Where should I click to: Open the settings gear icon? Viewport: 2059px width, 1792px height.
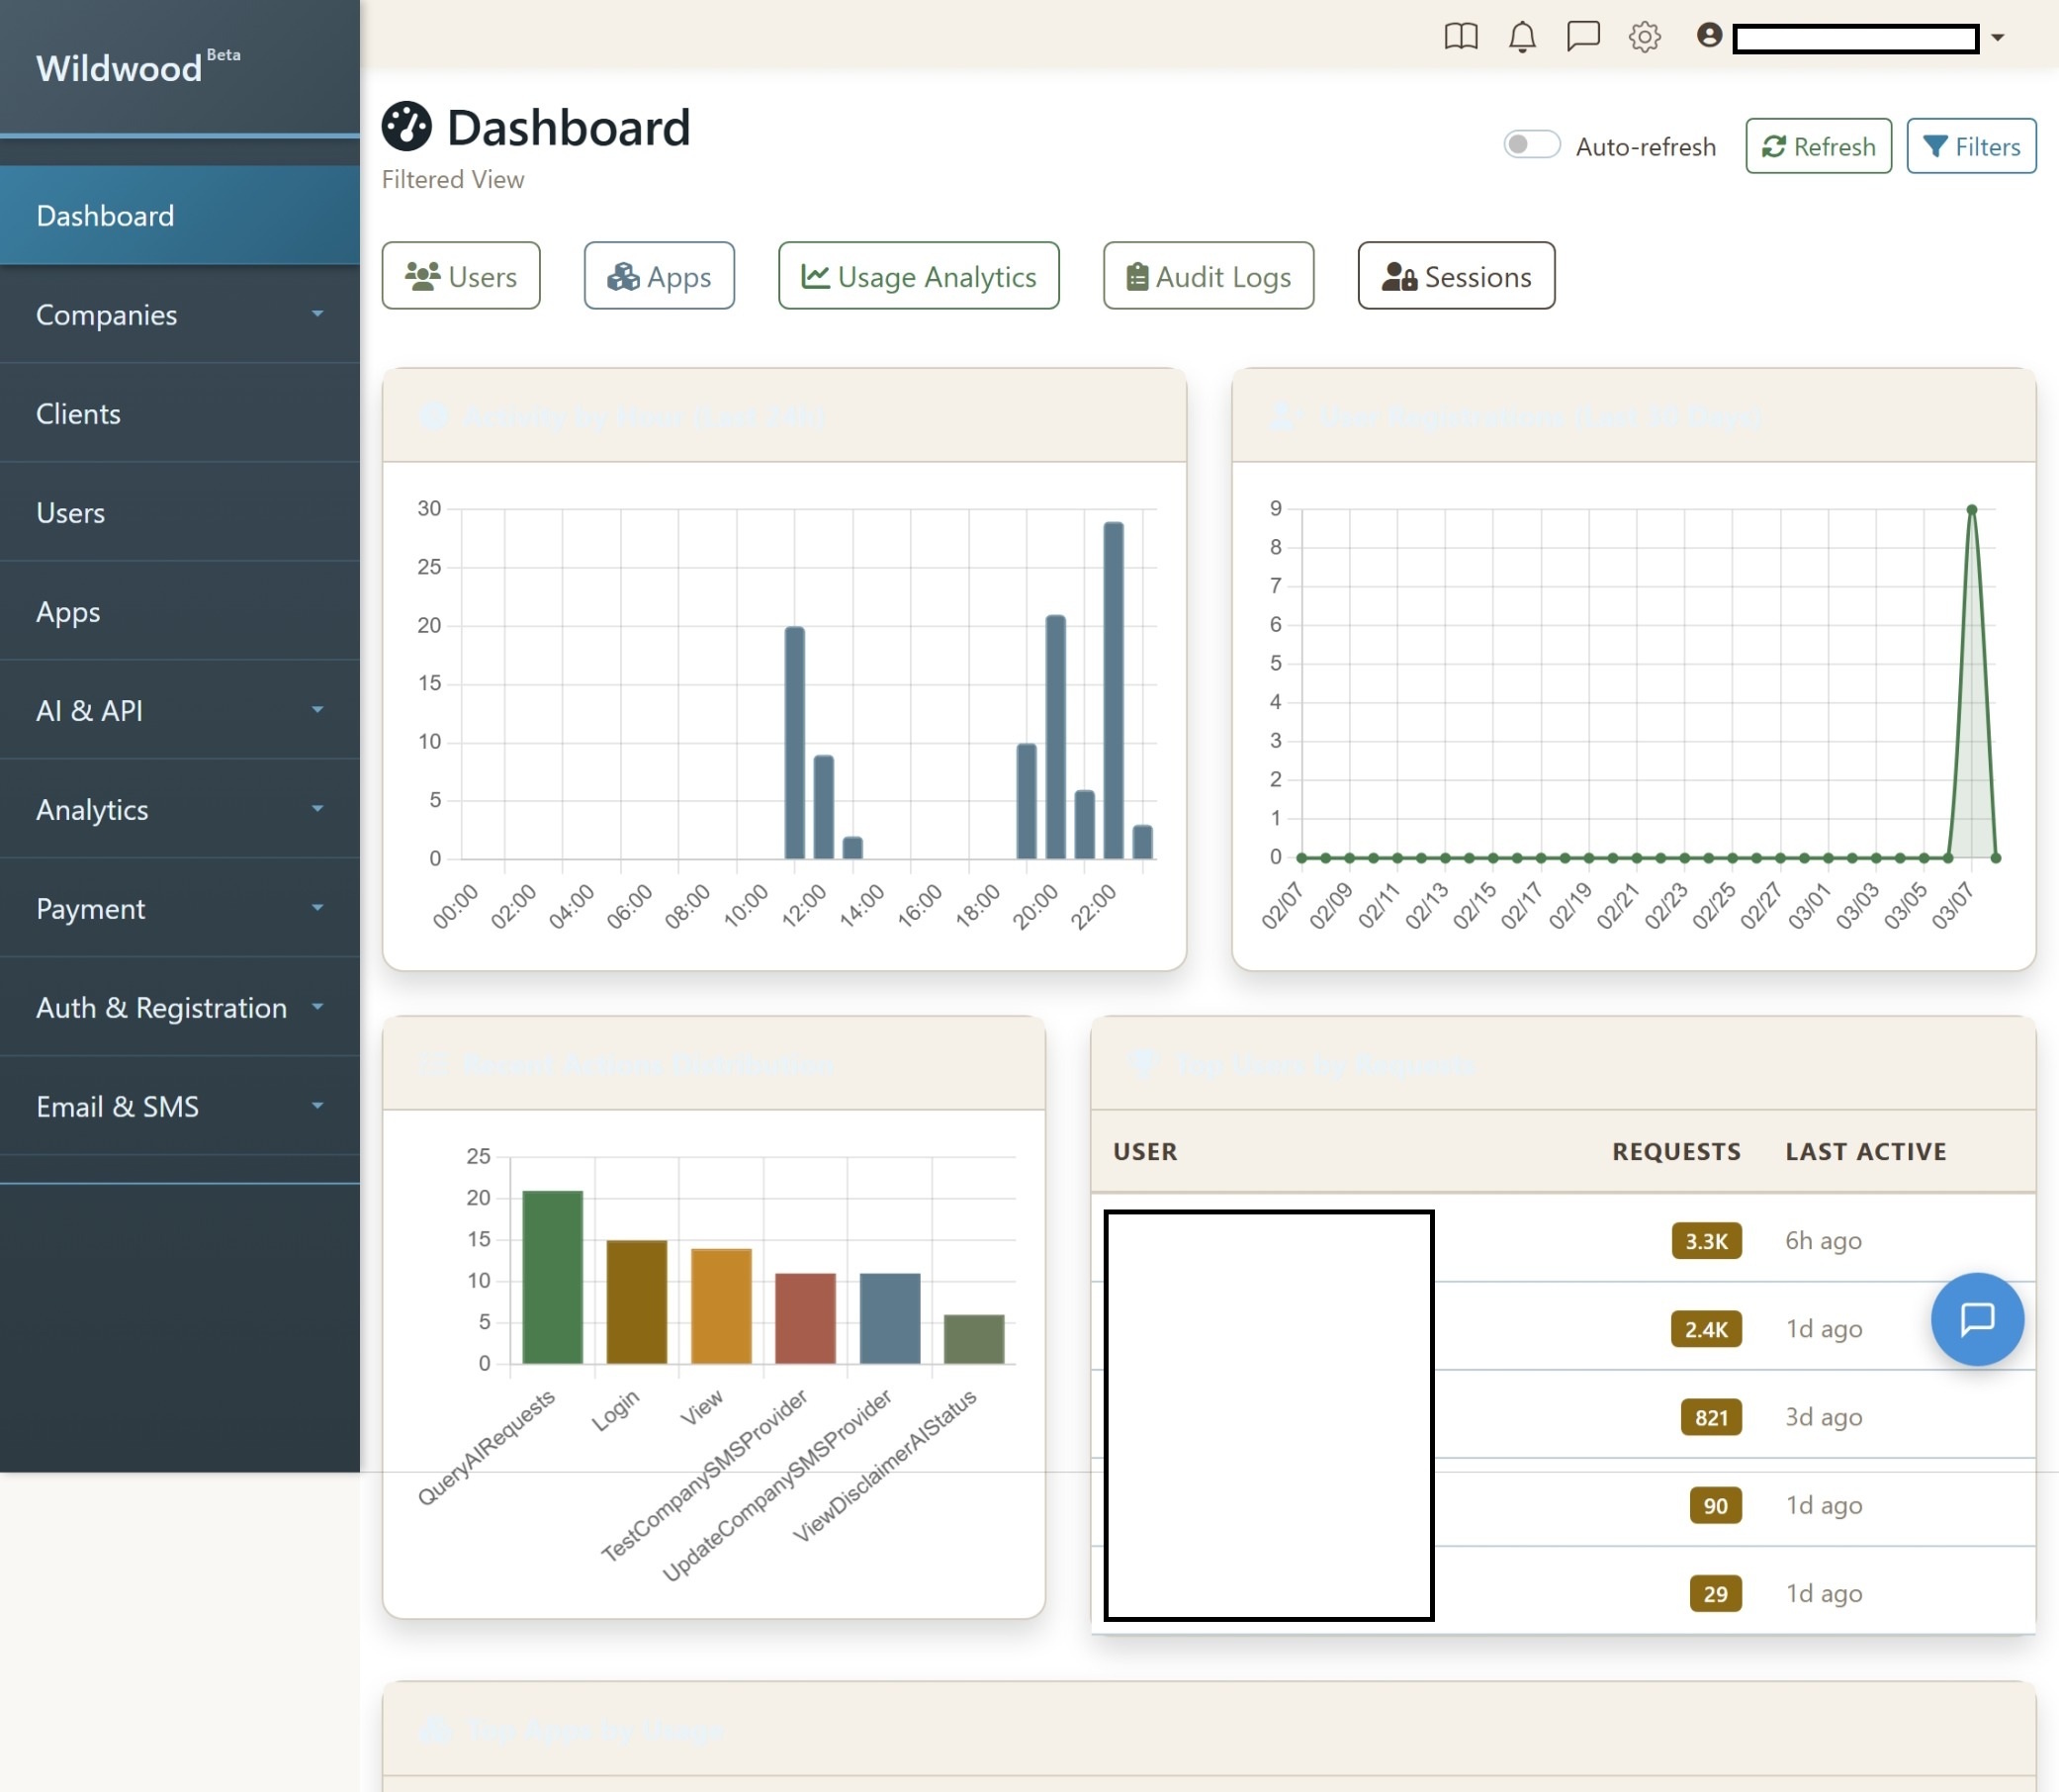[1644, 37]
